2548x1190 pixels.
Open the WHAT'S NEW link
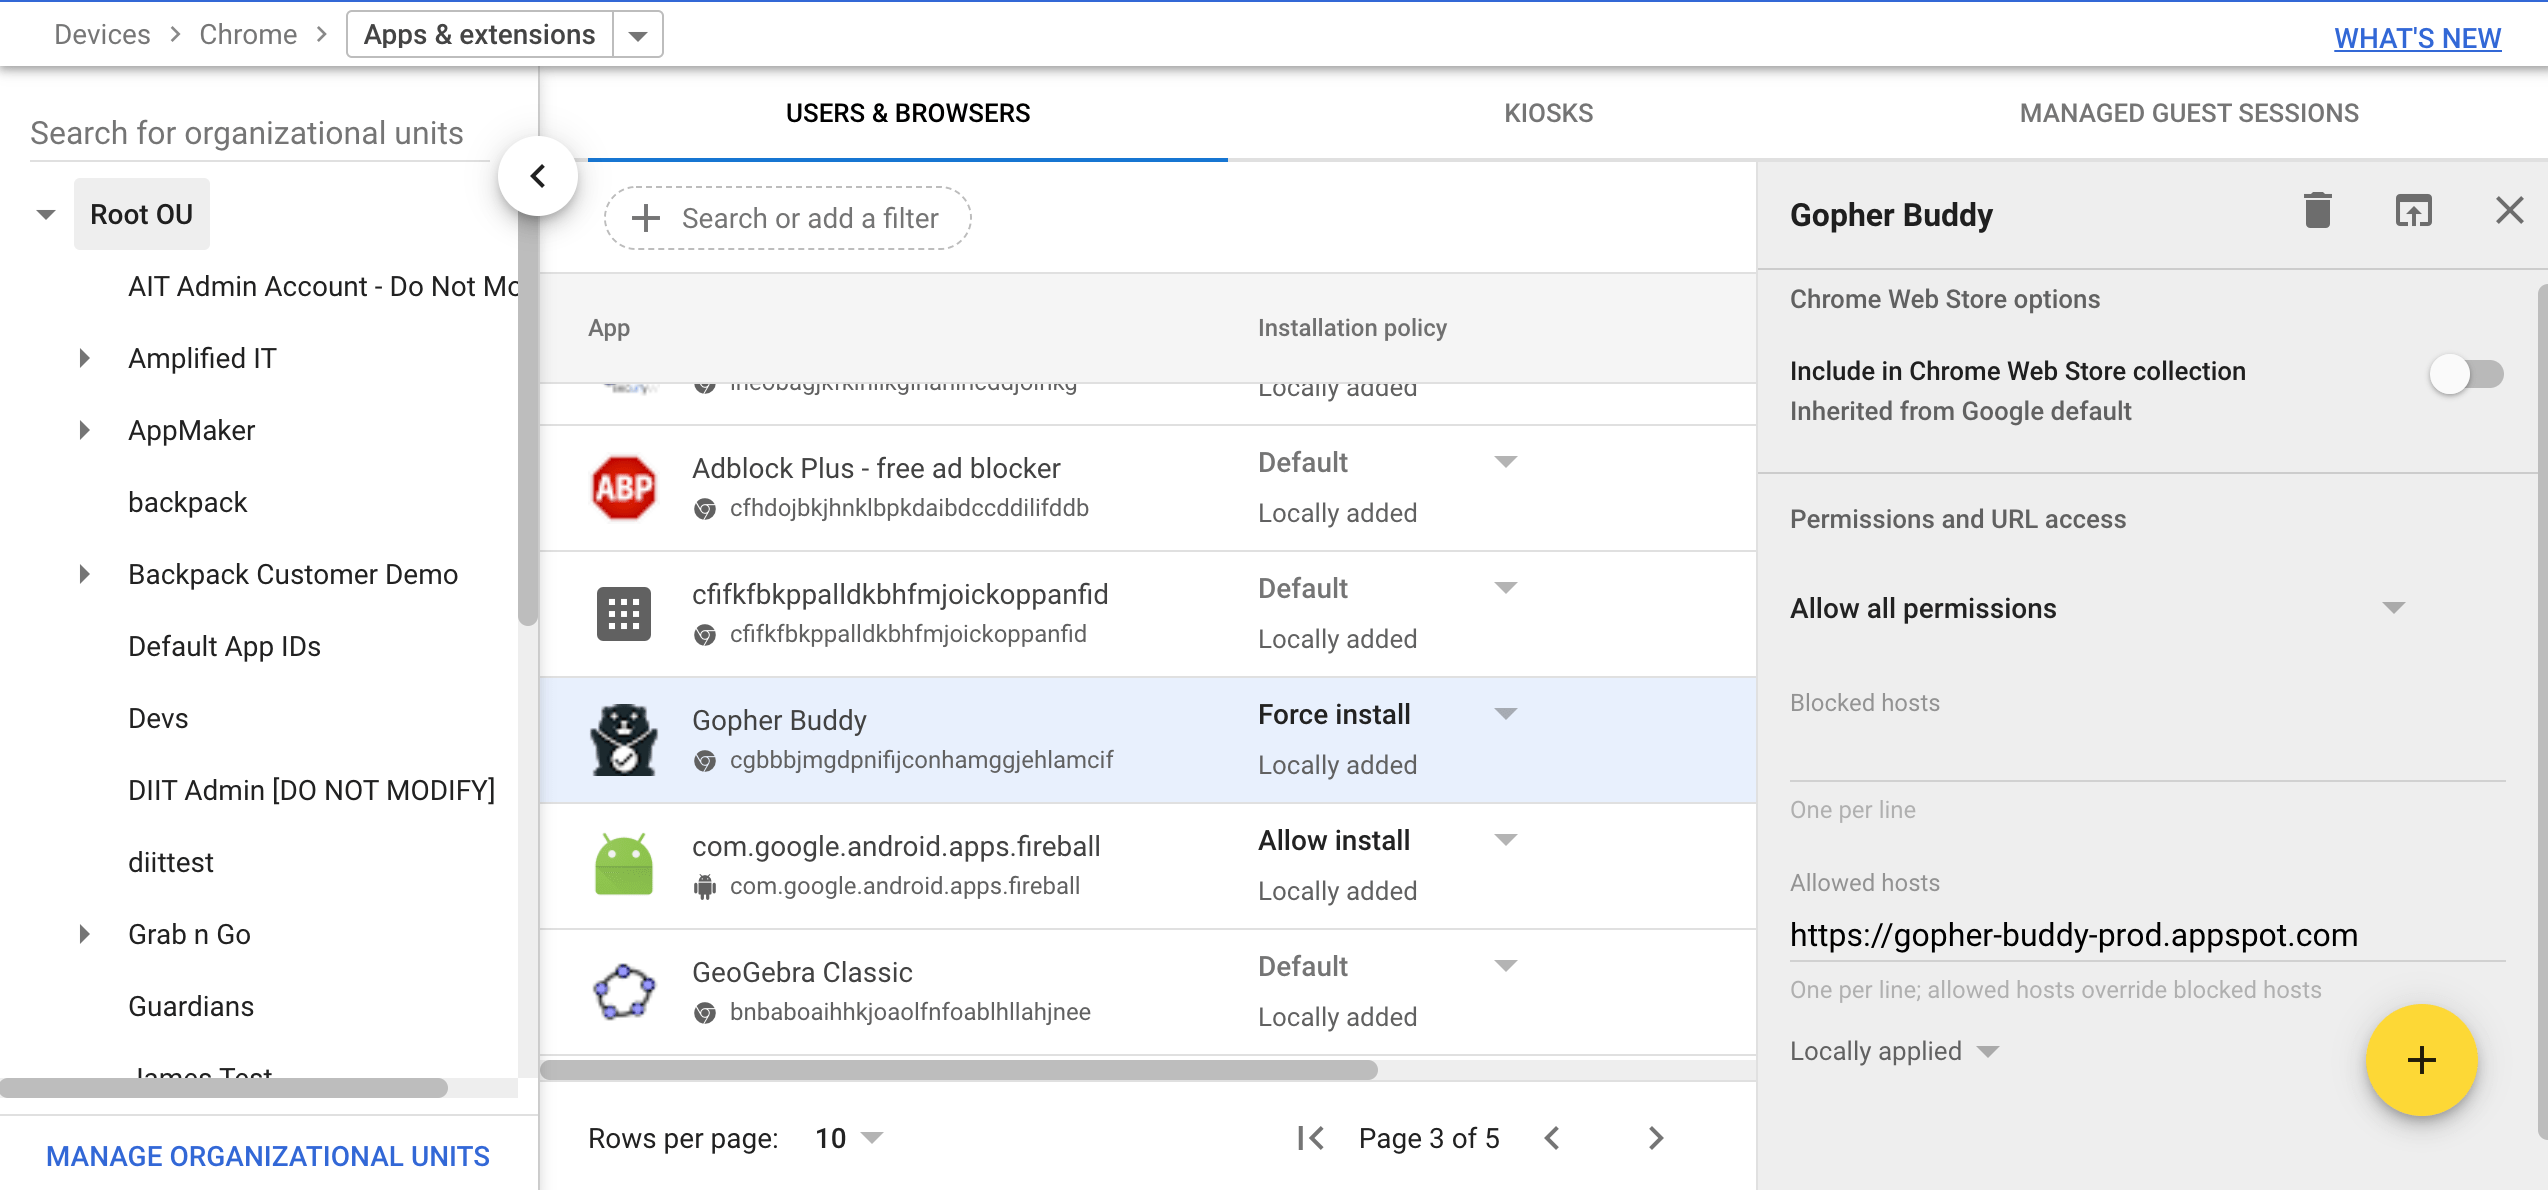[2417, 37]
